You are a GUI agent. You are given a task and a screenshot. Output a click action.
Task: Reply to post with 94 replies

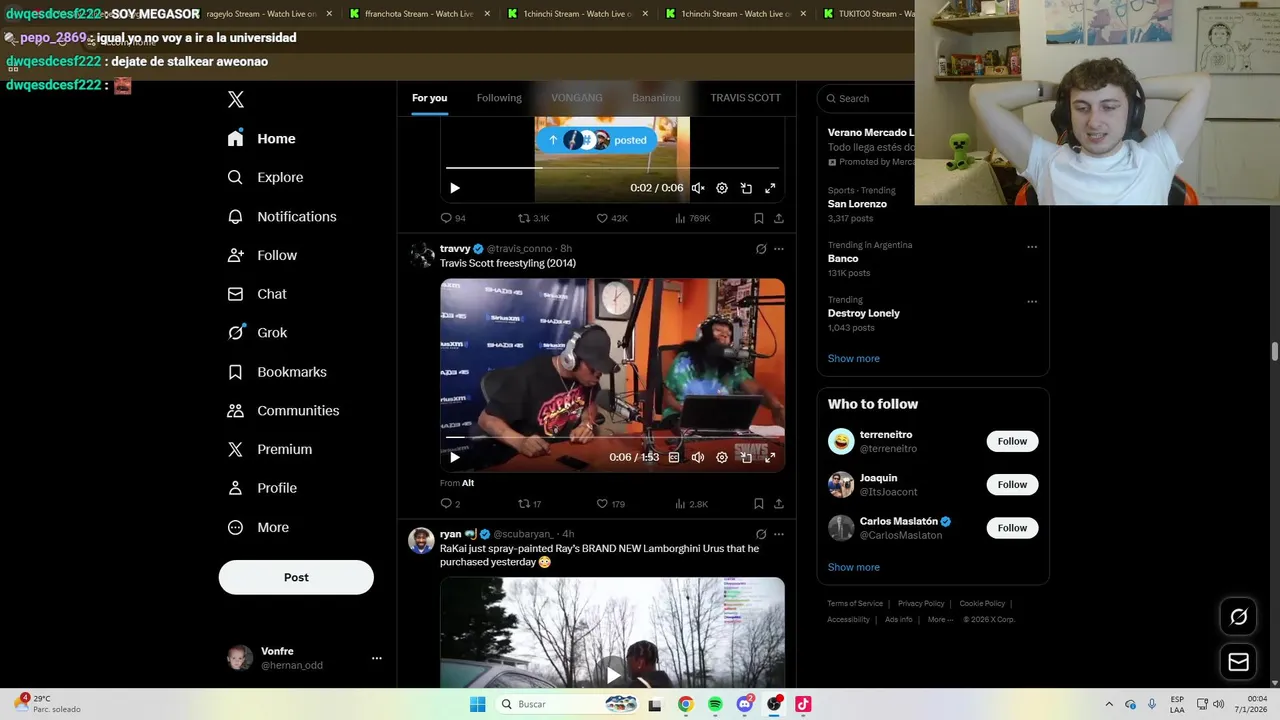453,218
